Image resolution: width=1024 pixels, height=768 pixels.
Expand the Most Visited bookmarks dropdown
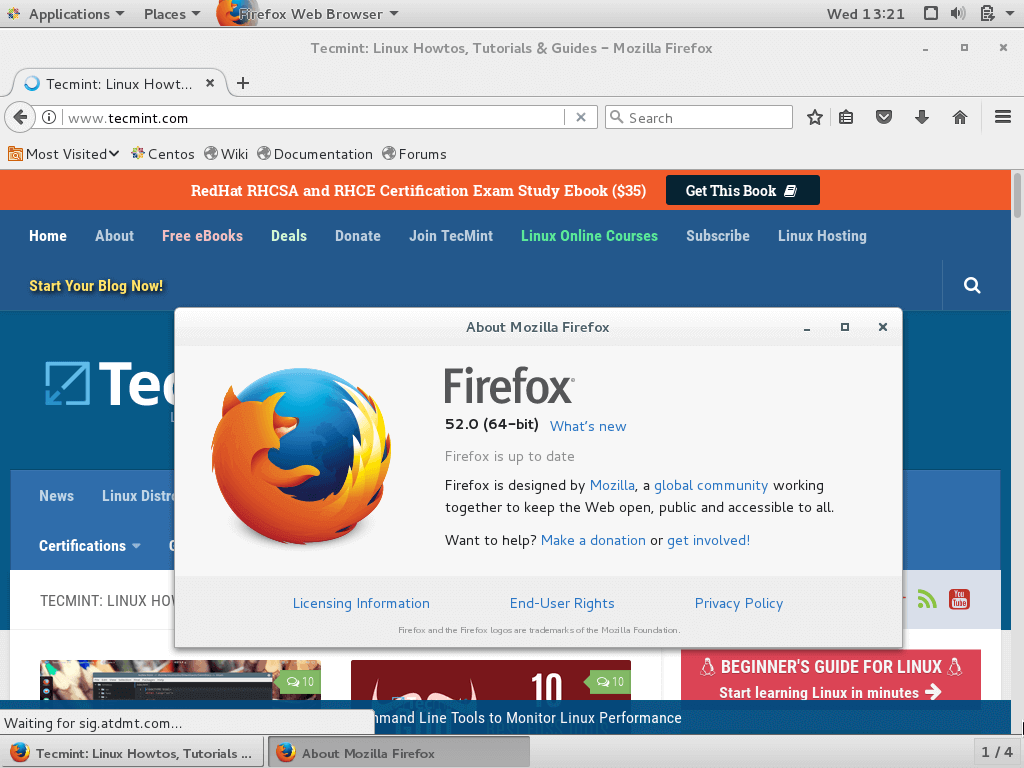[63, 154]
